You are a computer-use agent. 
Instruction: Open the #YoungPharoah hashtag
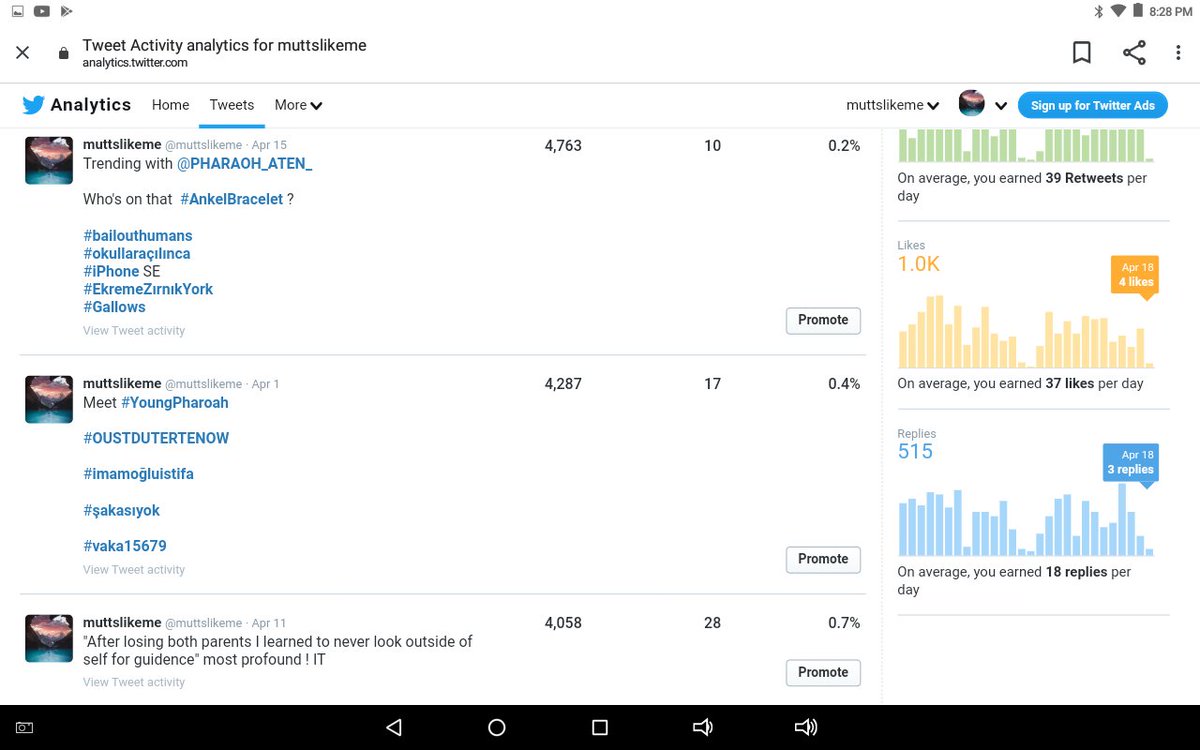point(175,403)
